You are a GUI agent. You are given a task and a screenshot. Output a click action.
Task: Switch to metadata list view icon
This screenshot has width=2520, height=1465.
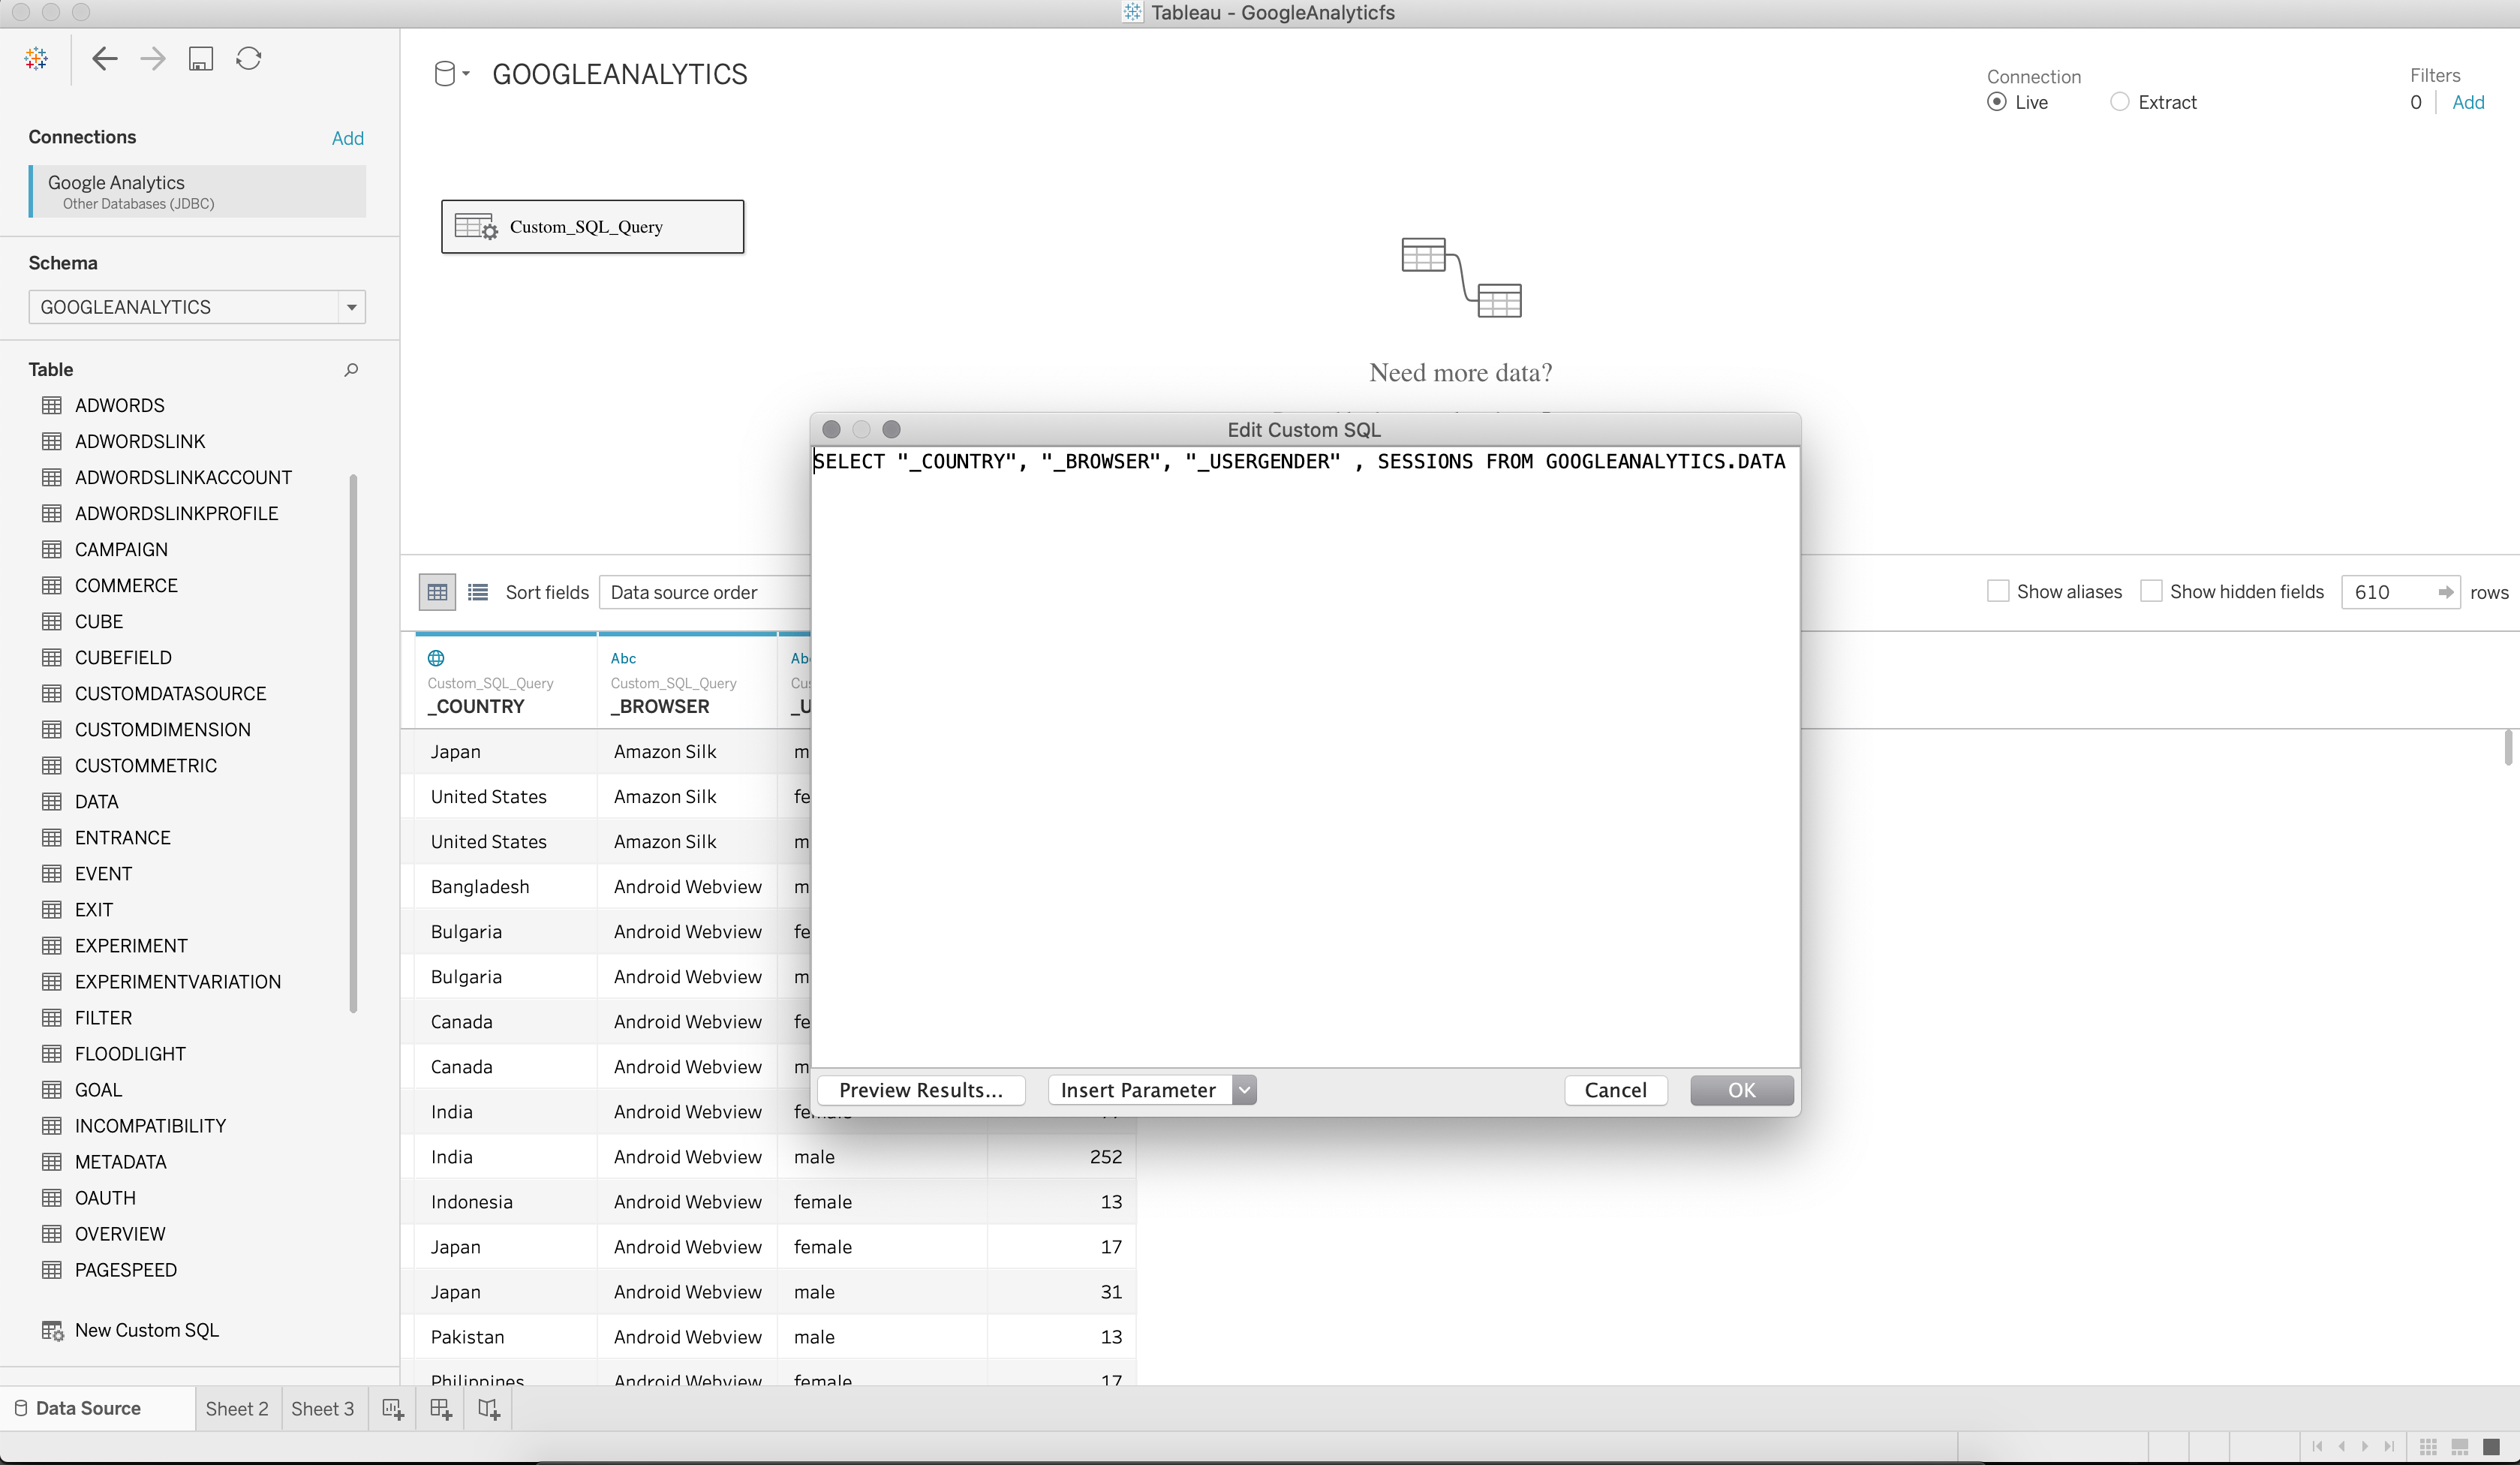tap(478, 592)
